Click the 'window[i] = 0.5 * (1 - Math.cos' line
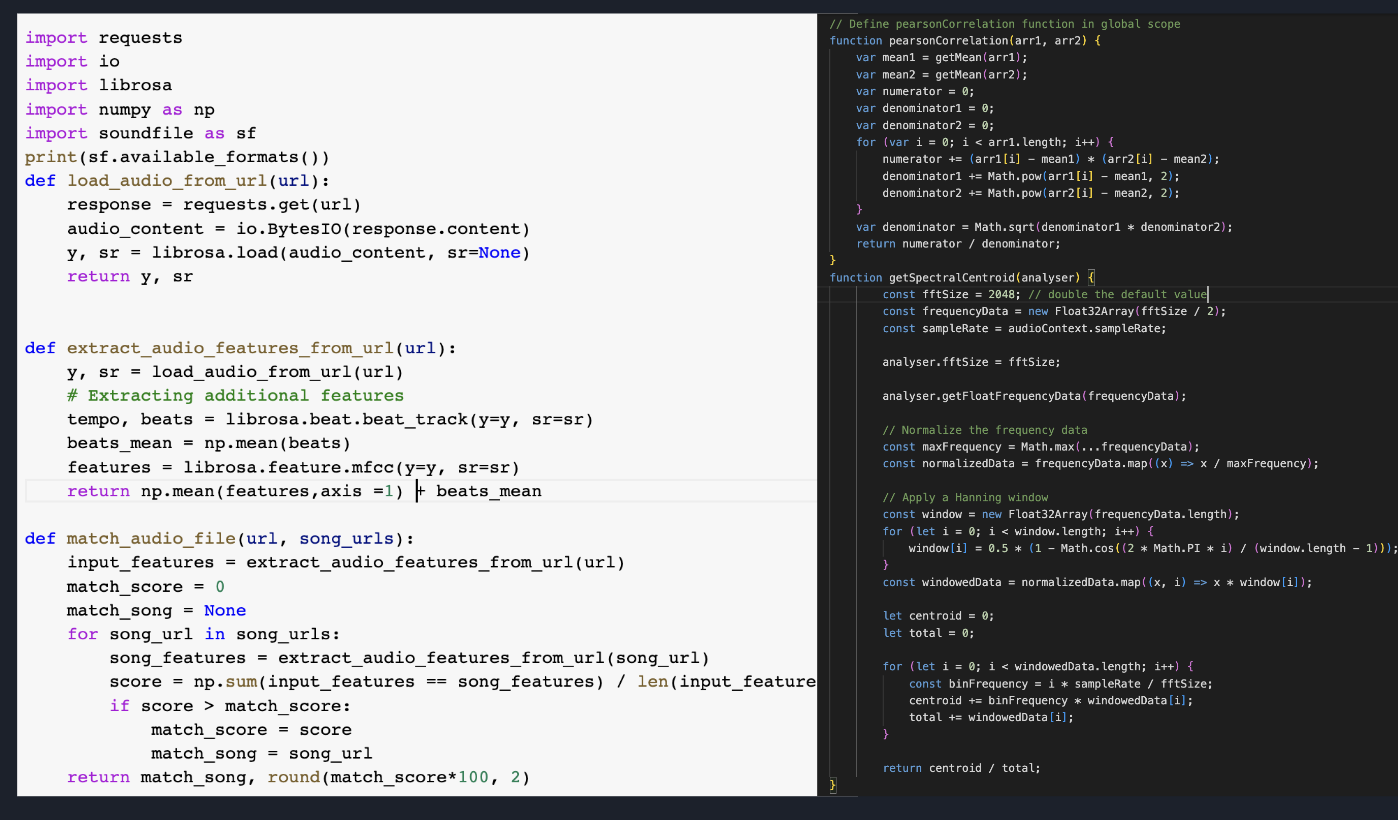The image size is (1398, 820). (x=1153, y=548)
